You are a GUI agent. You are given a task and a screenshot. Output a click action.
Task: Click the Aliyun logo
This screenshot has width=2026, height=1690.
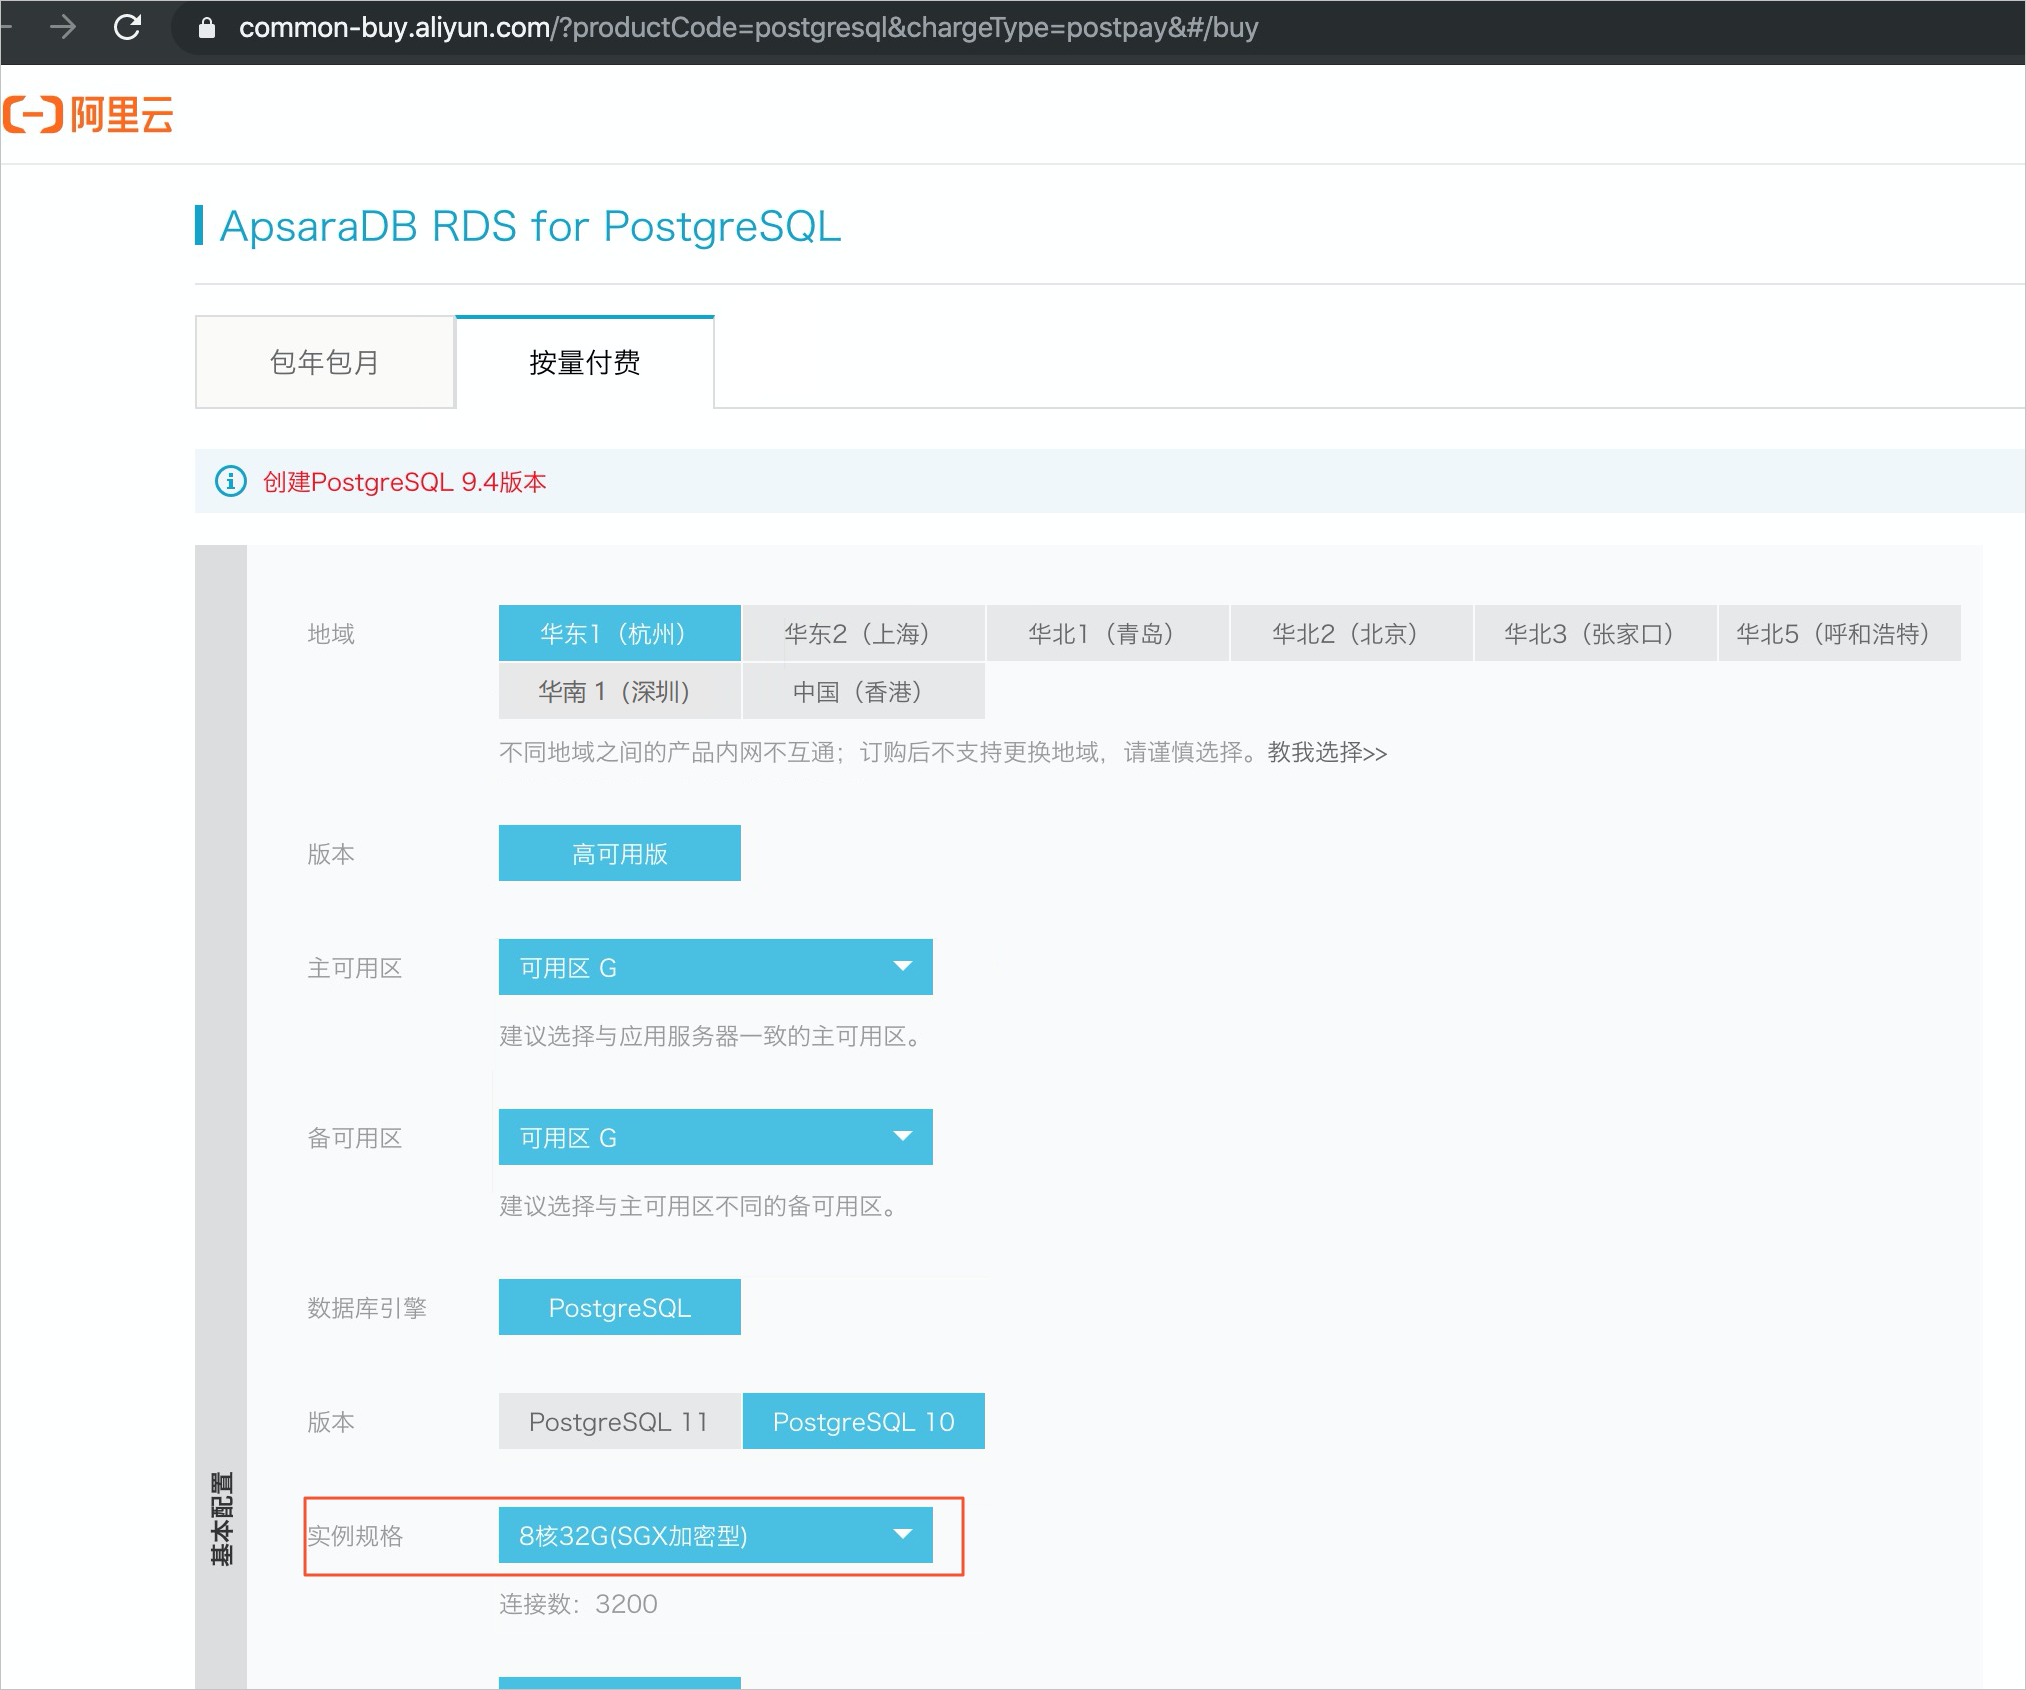click(88, 114)
